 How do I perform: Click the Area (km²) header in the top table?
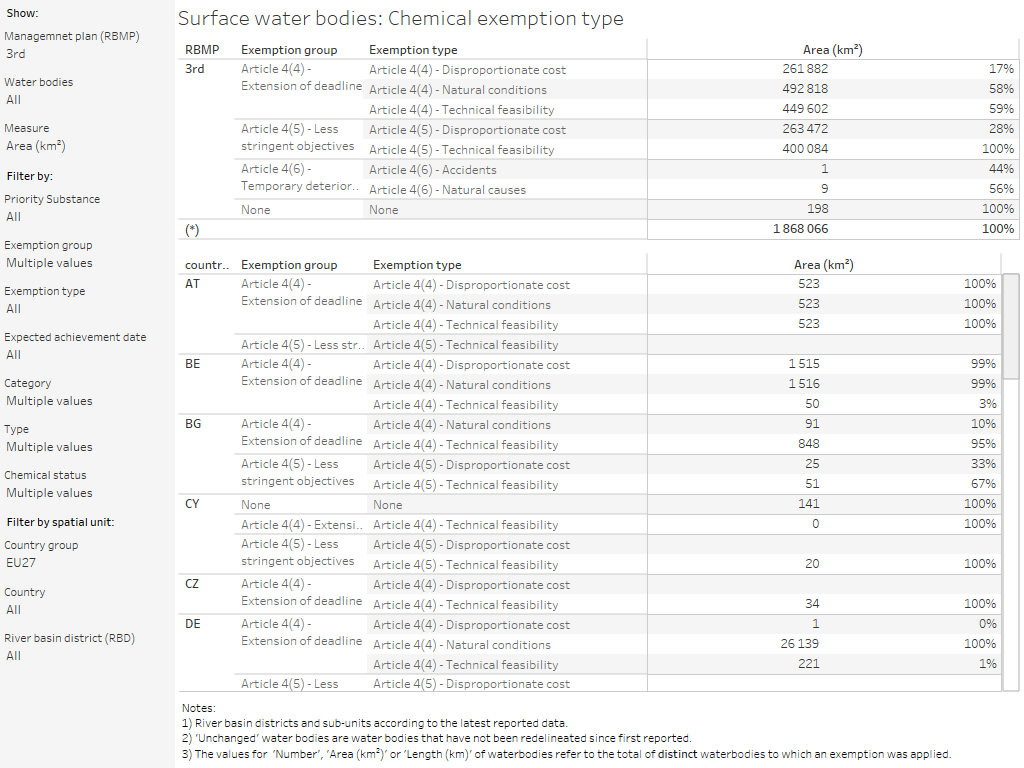[833, 50]
